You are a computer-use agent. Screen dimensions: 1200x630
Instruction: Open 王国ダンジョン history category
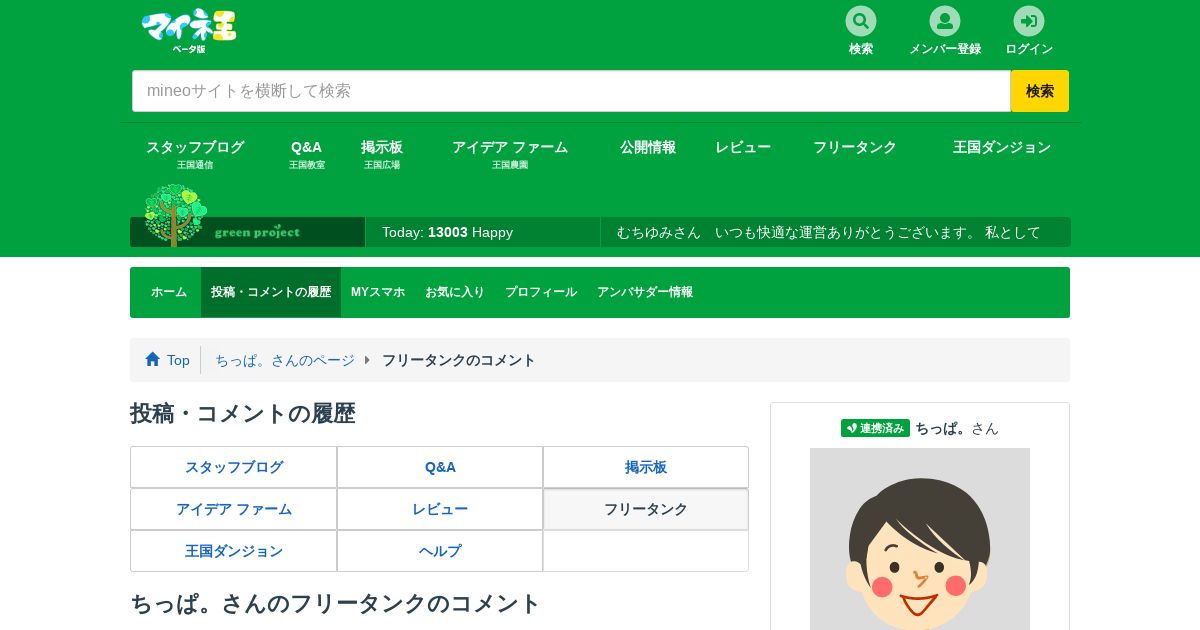pyautogui.click(x=234, y=551)
